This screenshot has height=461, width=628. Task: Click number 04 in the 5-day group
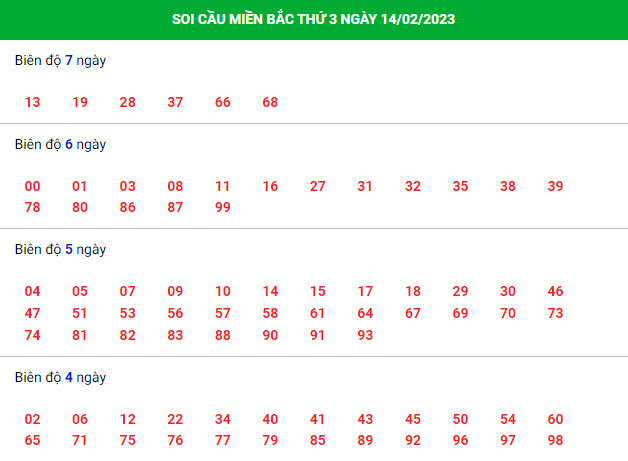pos(32,291)
